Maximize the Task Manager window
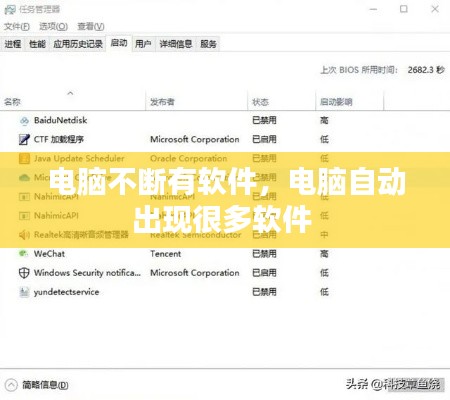 (x=404, y=9)
